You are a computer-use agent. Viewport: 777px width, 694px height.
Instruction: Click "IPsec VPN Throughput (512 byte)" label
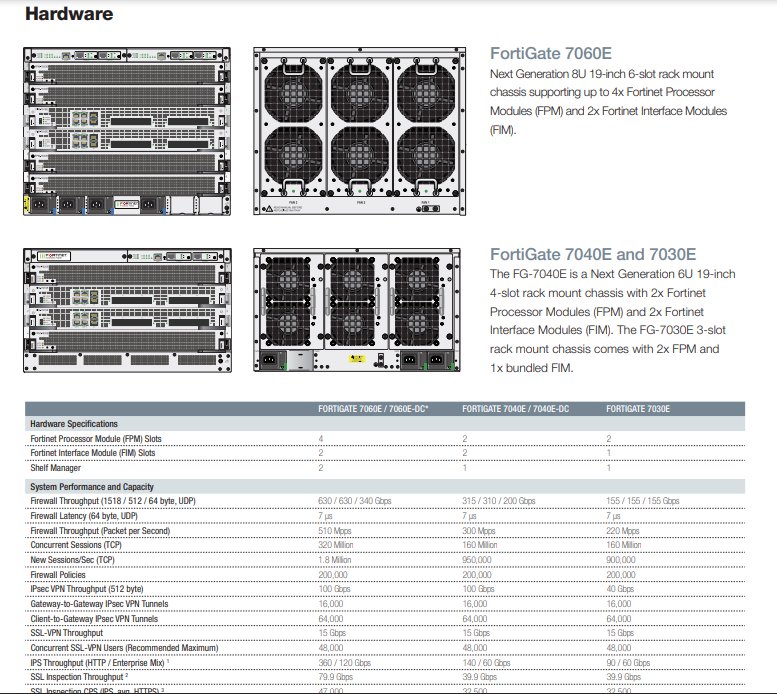pyautogui.click(x=87, y=589)
